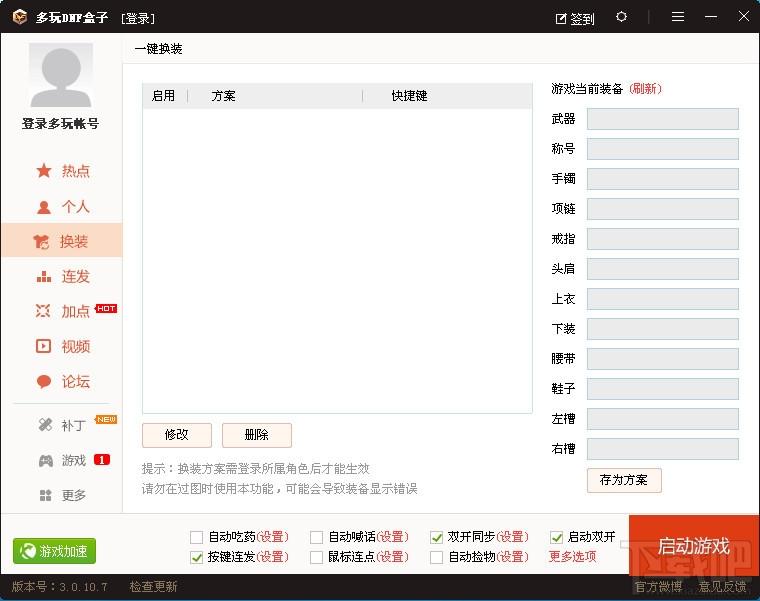Click the 称号 equipment field
This screenshot has height=601, width=760.
pyautogui.click(x=663, y=149)
